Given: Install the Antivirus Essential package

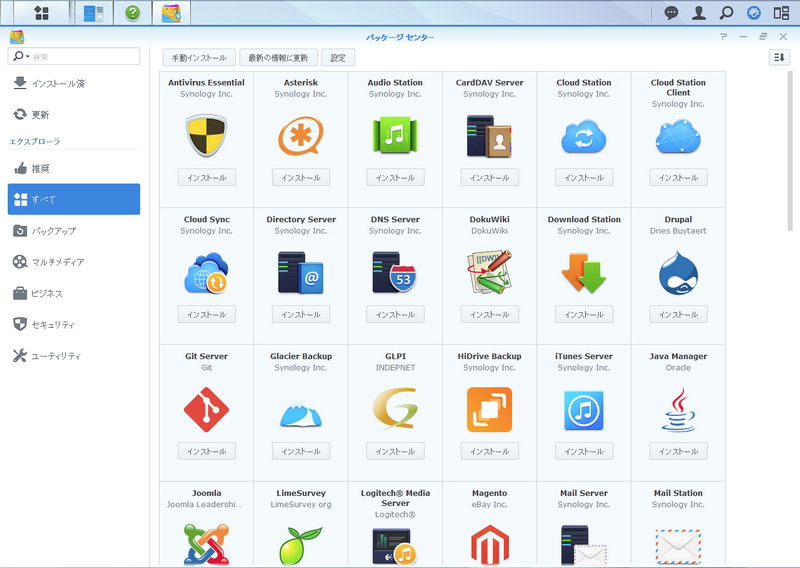Looking at the screenshot, I should coord(206,178).
